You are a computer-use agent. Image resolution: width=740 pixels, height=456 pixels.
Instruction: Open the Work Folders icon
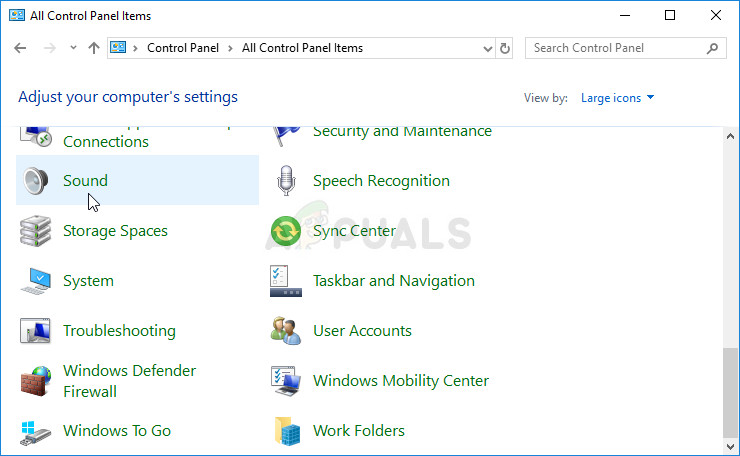[x=286, y=431]
